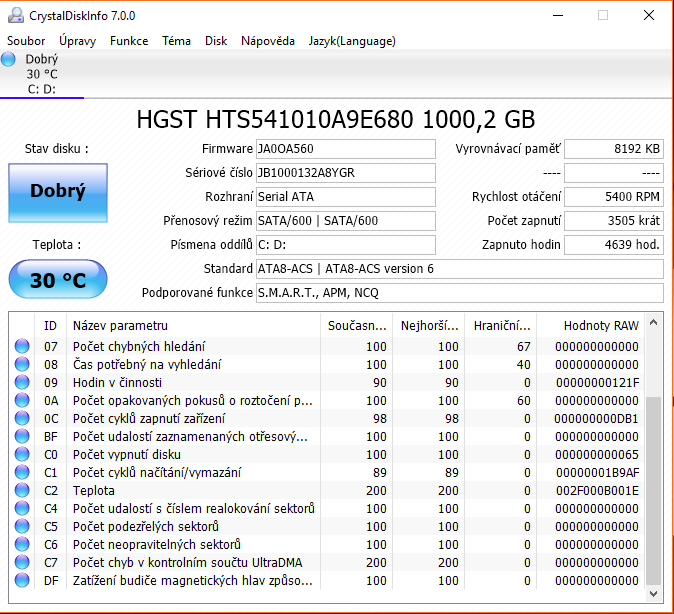This screenshot has height=614, width=674.
Task: Open the Soubor menu
Action: [x=26, y=41]
